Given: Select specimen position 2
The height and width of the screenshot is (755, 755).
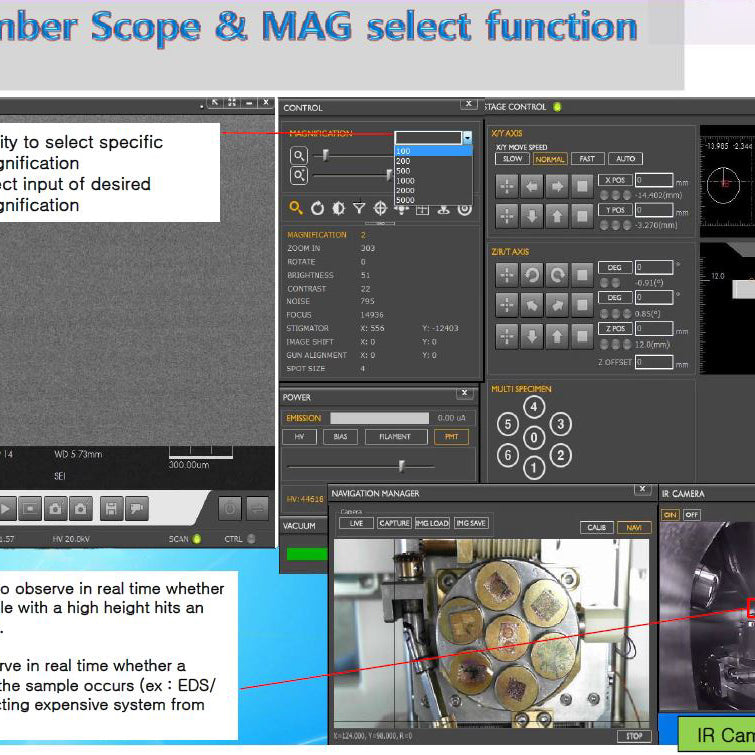Looking at the screenshot, I should coord(560,455).
